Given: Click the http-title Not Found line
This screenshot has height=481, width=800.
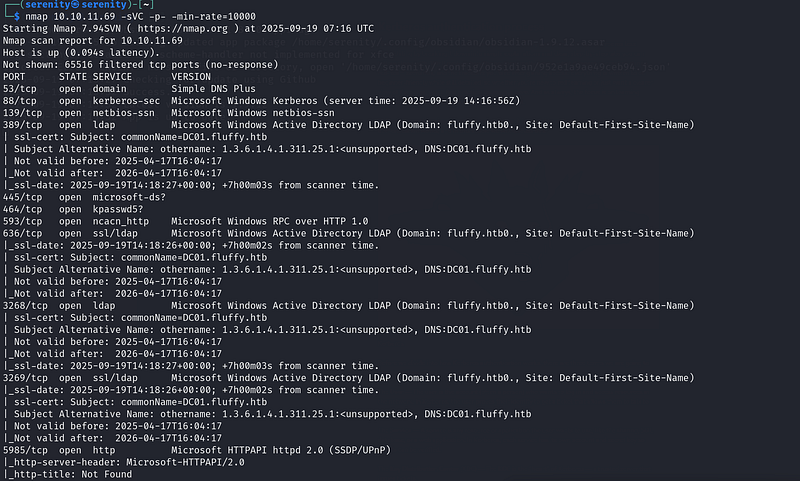Looking at the screenshot, I should pyautogui.click(x=67, y=474).
